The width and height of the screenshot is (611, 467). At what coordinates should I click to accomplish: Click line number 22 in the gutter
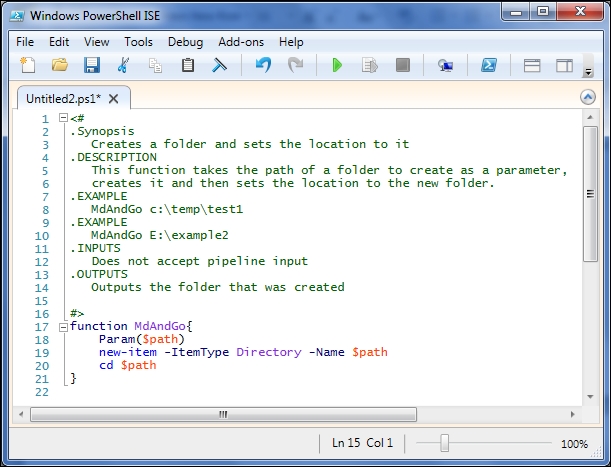tap(42, 392)
